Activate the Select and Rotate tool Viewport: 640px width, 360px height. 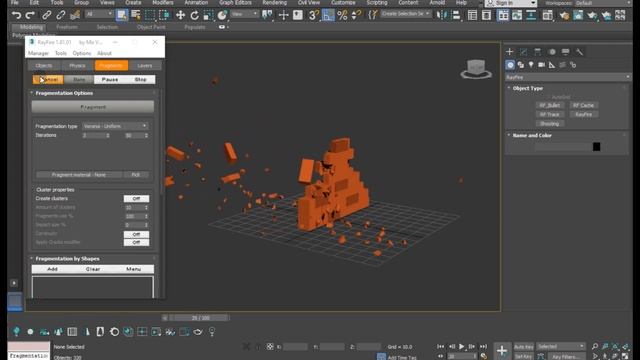click(194, 16)
